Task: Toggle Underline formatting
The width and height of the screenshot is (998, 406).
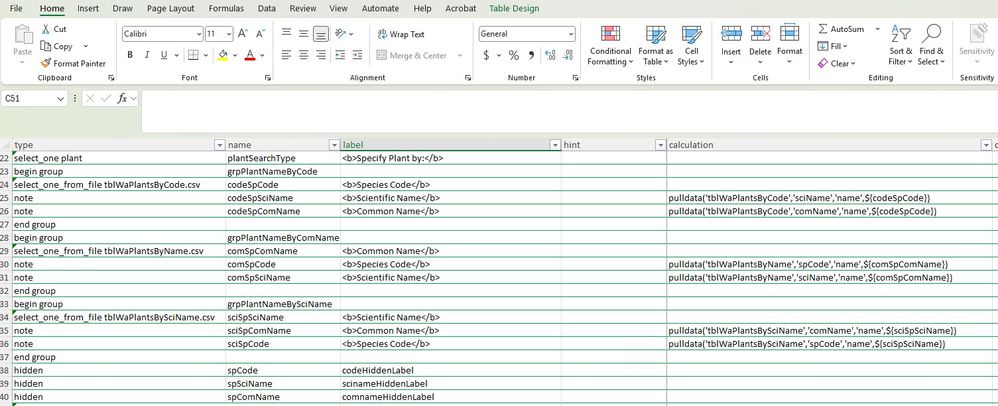Action: coord(164,55)
